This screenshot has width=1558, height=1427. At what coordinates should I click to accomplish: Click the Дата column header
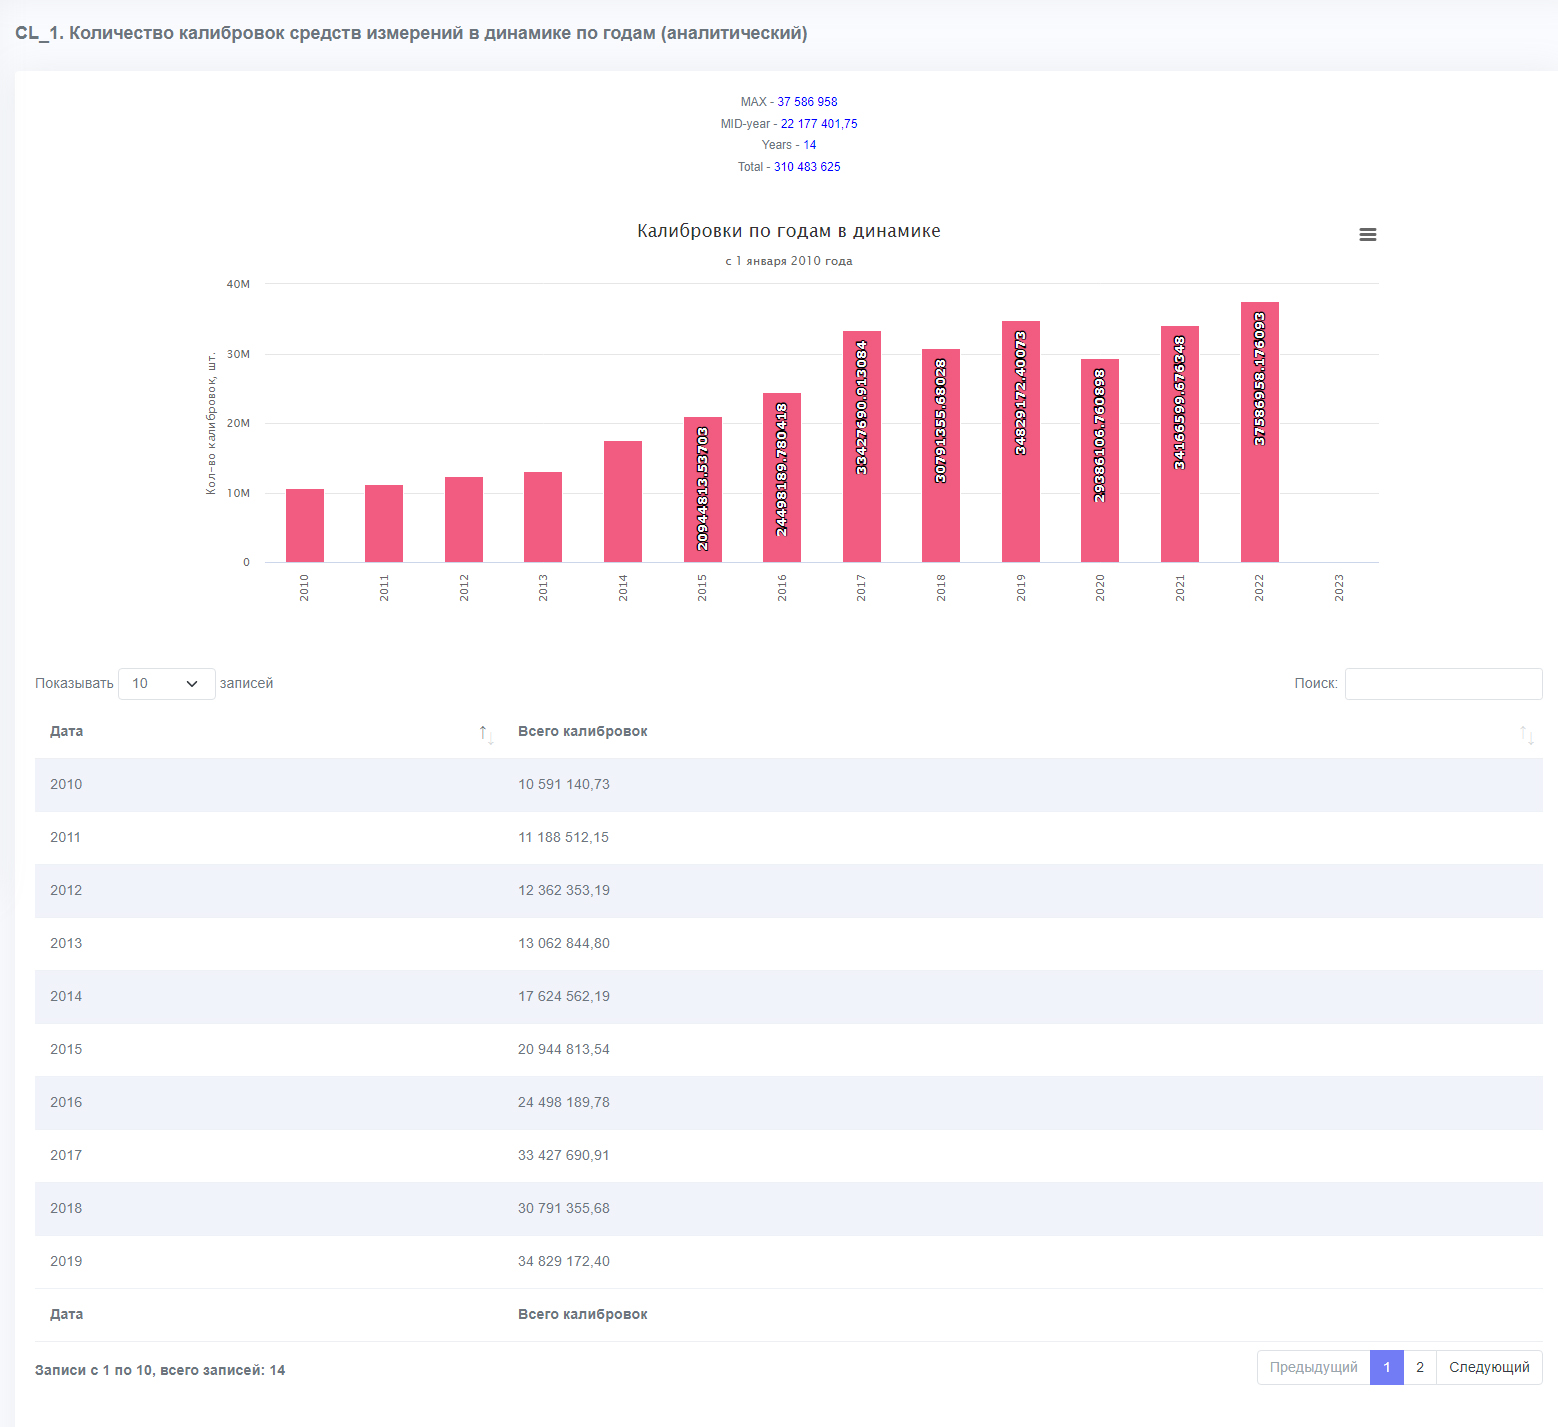tap(67, 731)
